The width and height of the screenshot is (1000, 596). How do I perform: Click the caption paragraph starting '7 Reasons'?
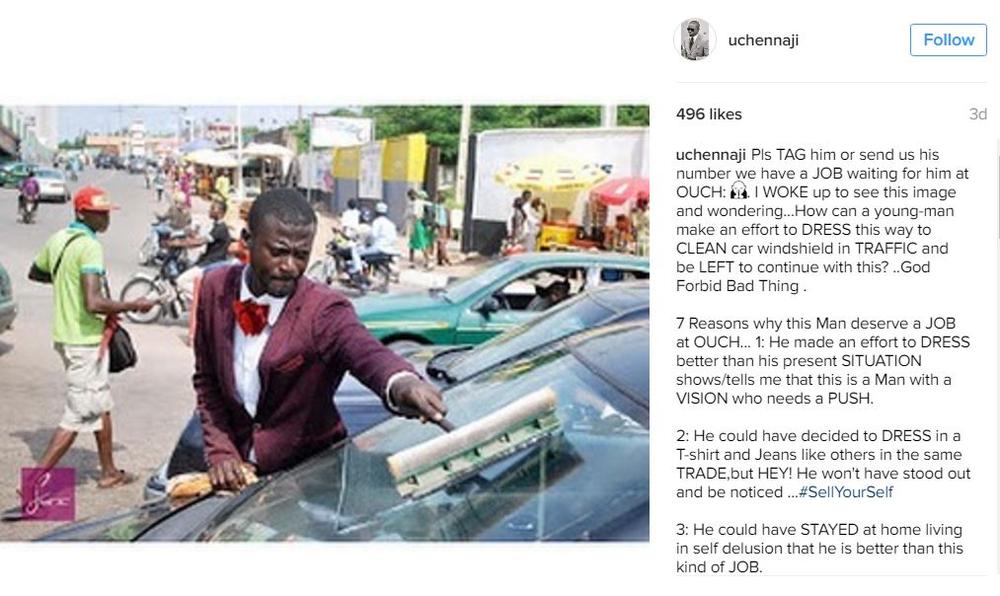(823, 361)
